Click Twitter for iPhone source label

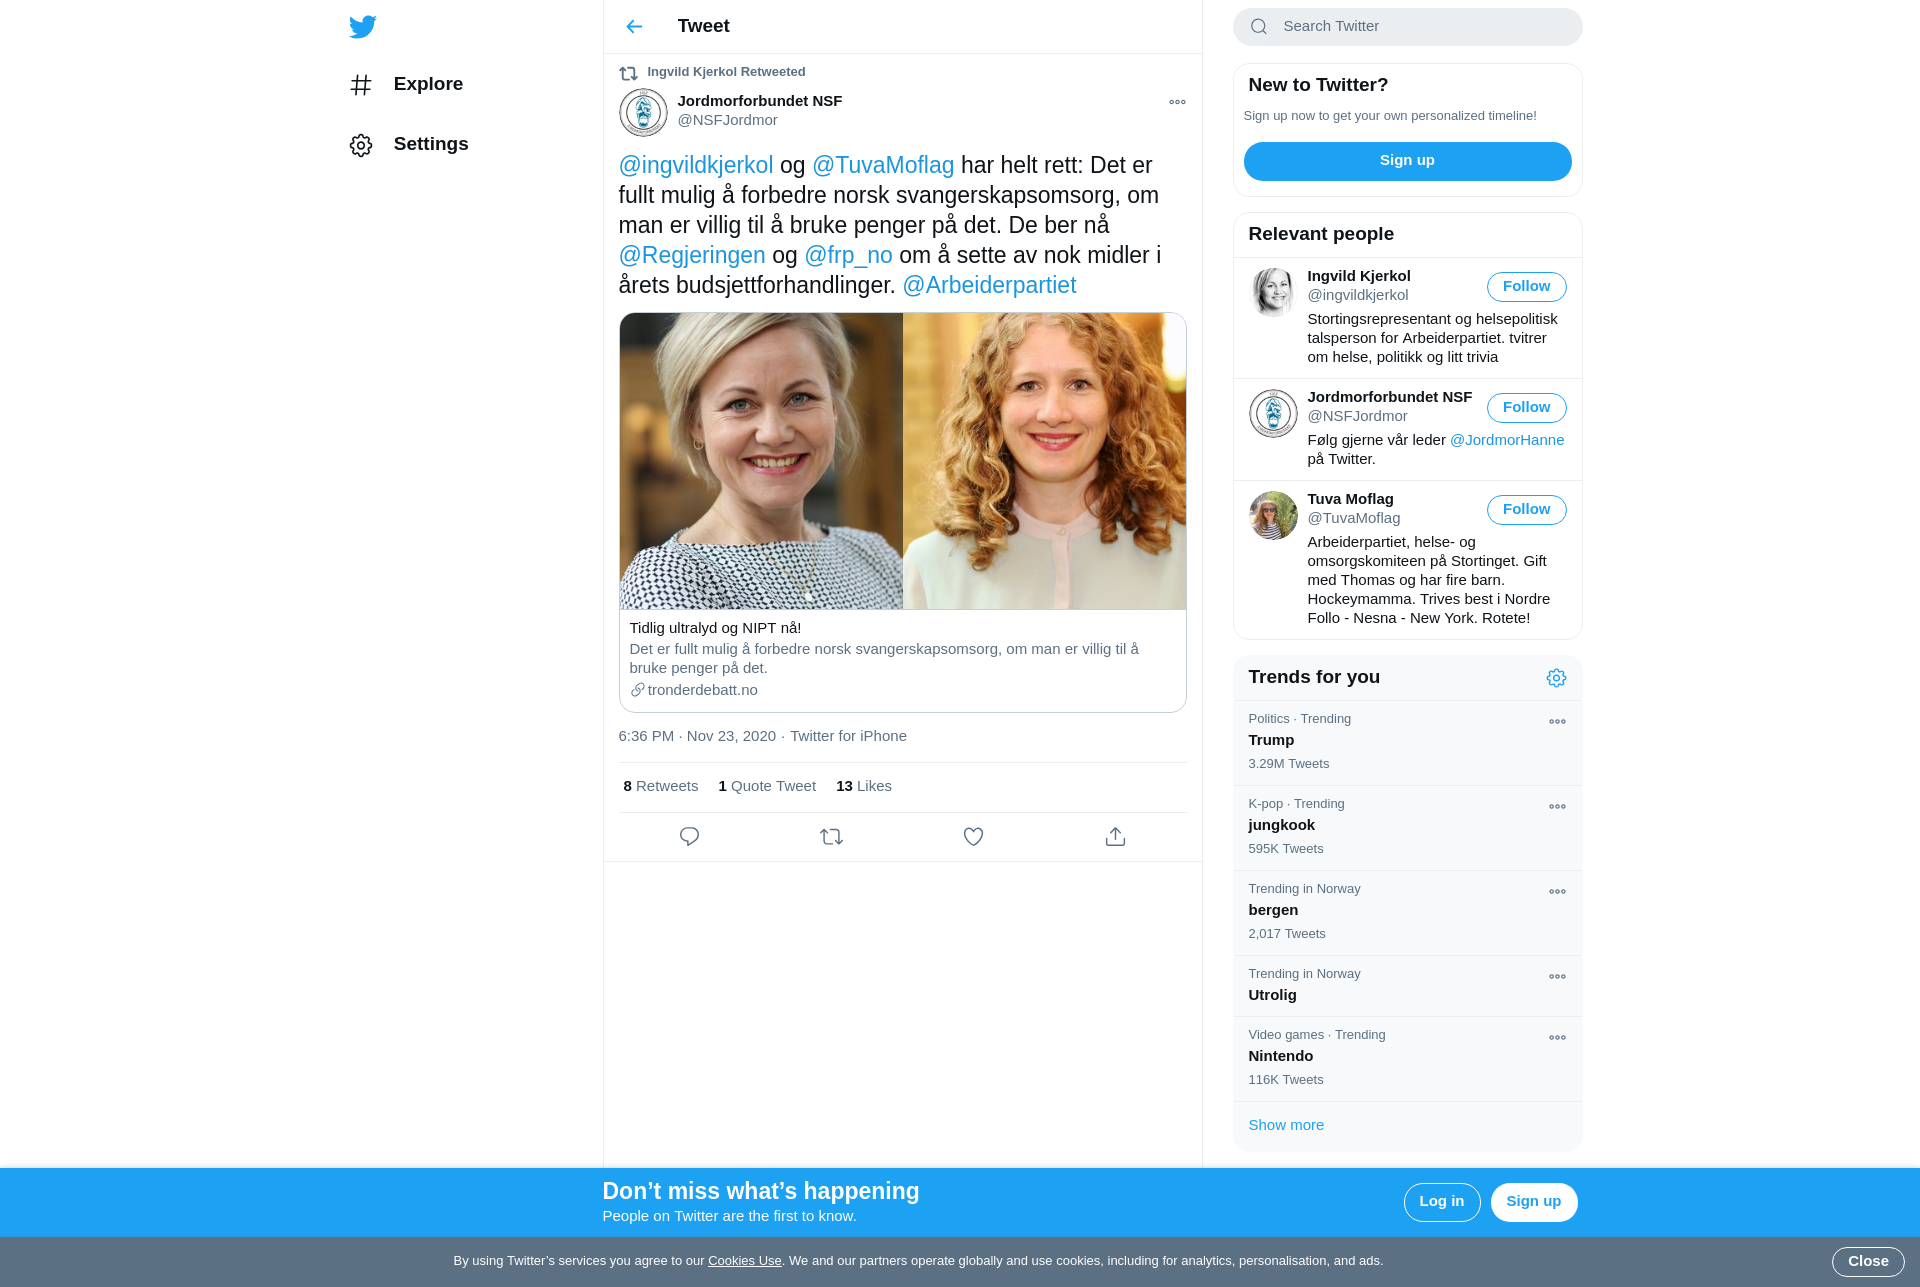tap(848, 736)
